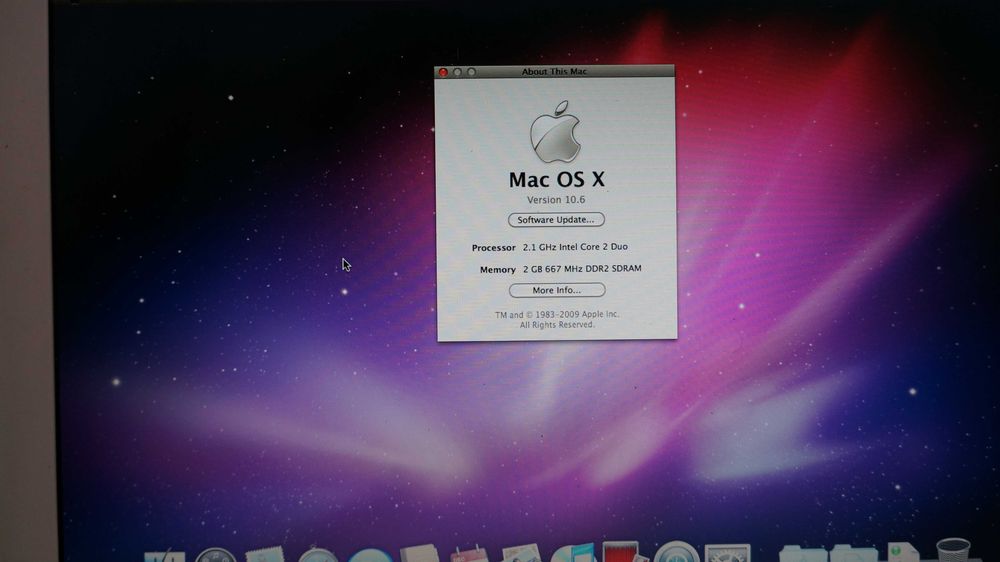The image size is (1000, 562).
Task: Select the 2 GB 667 MHz DDR2 SDRAM text
Action: (582, 269)
